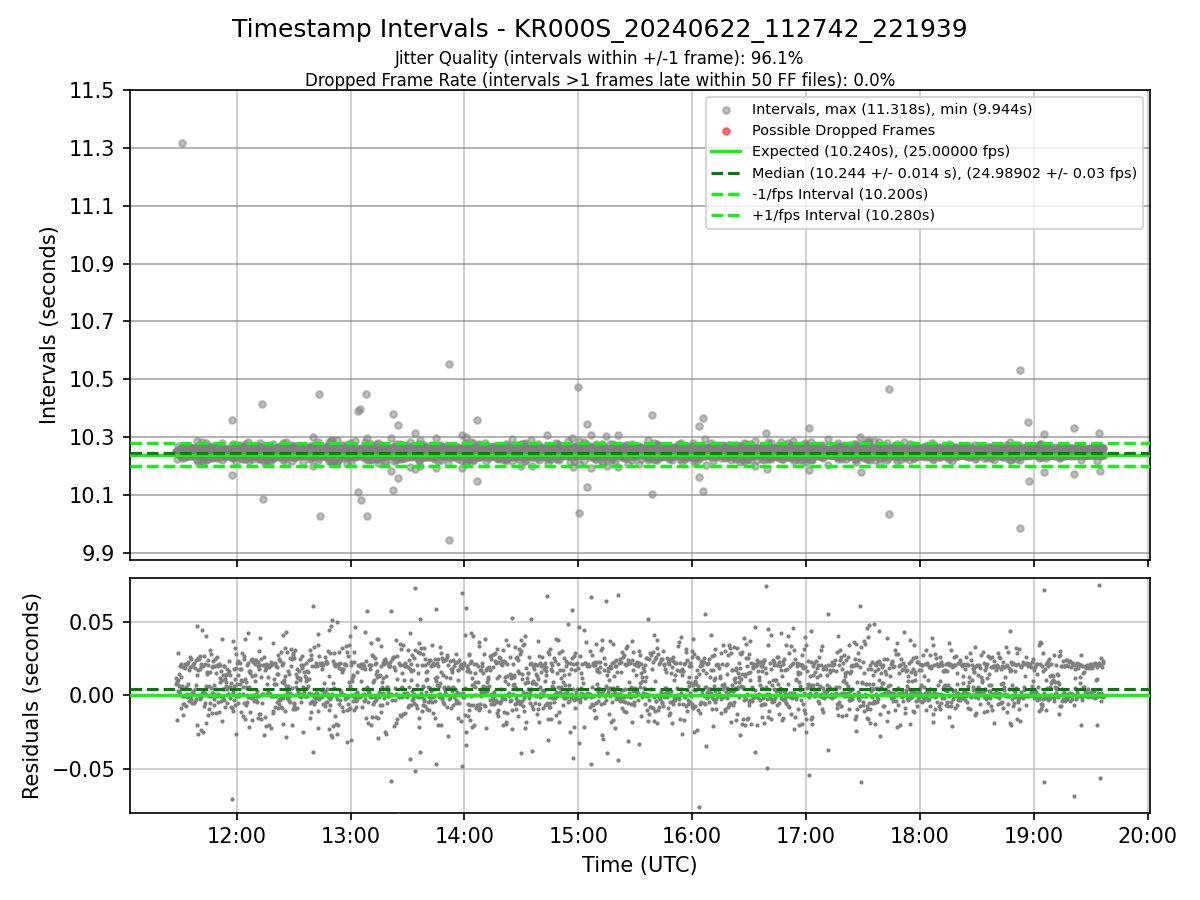Click the "Possible Dropped Frames" legend entry

tap(843, 130)
